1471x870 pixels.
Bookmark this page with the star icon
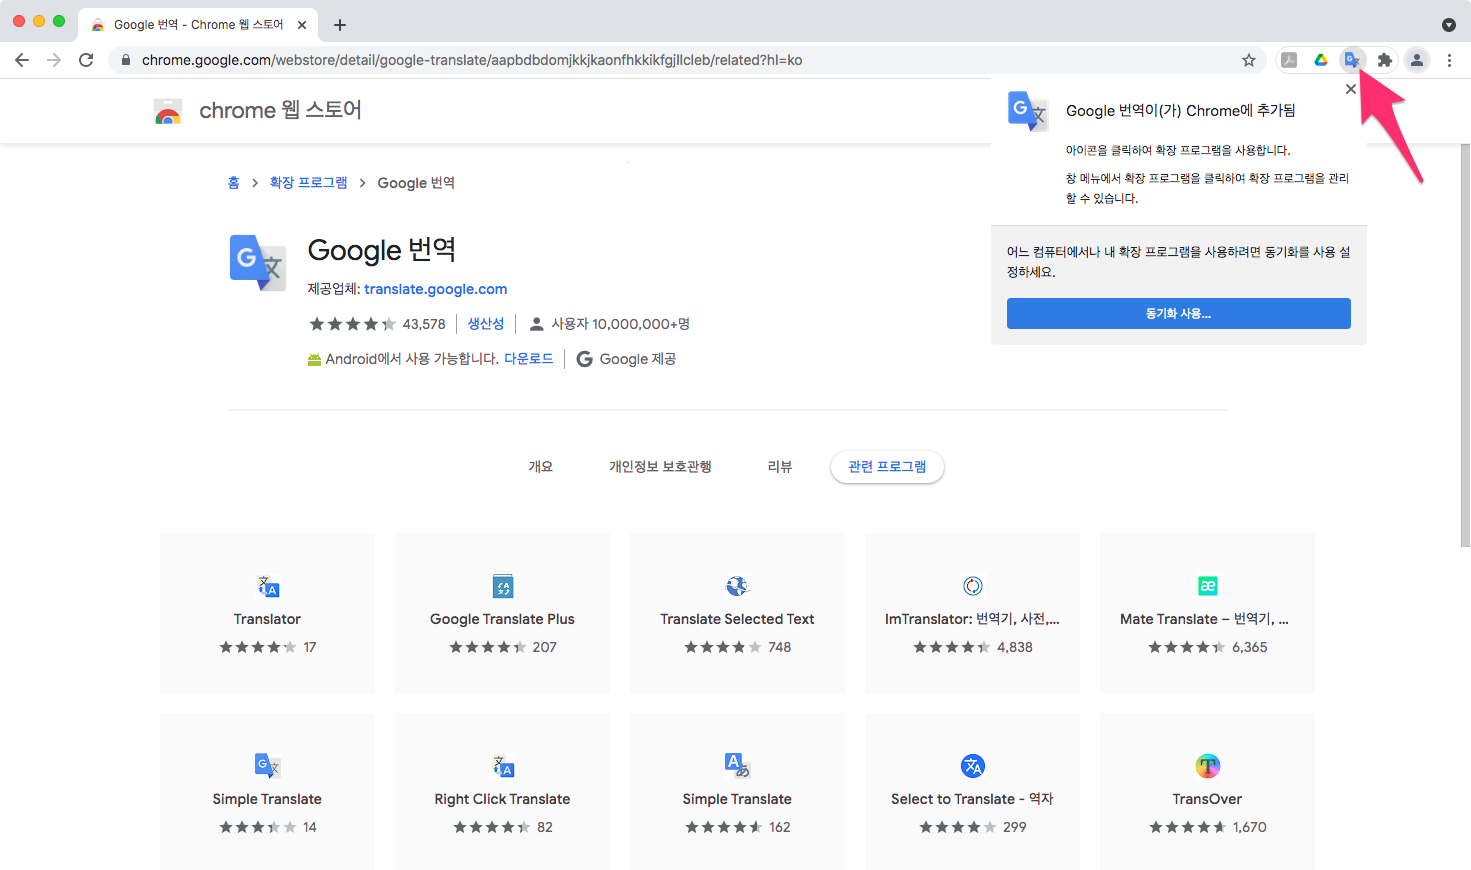1249,60
